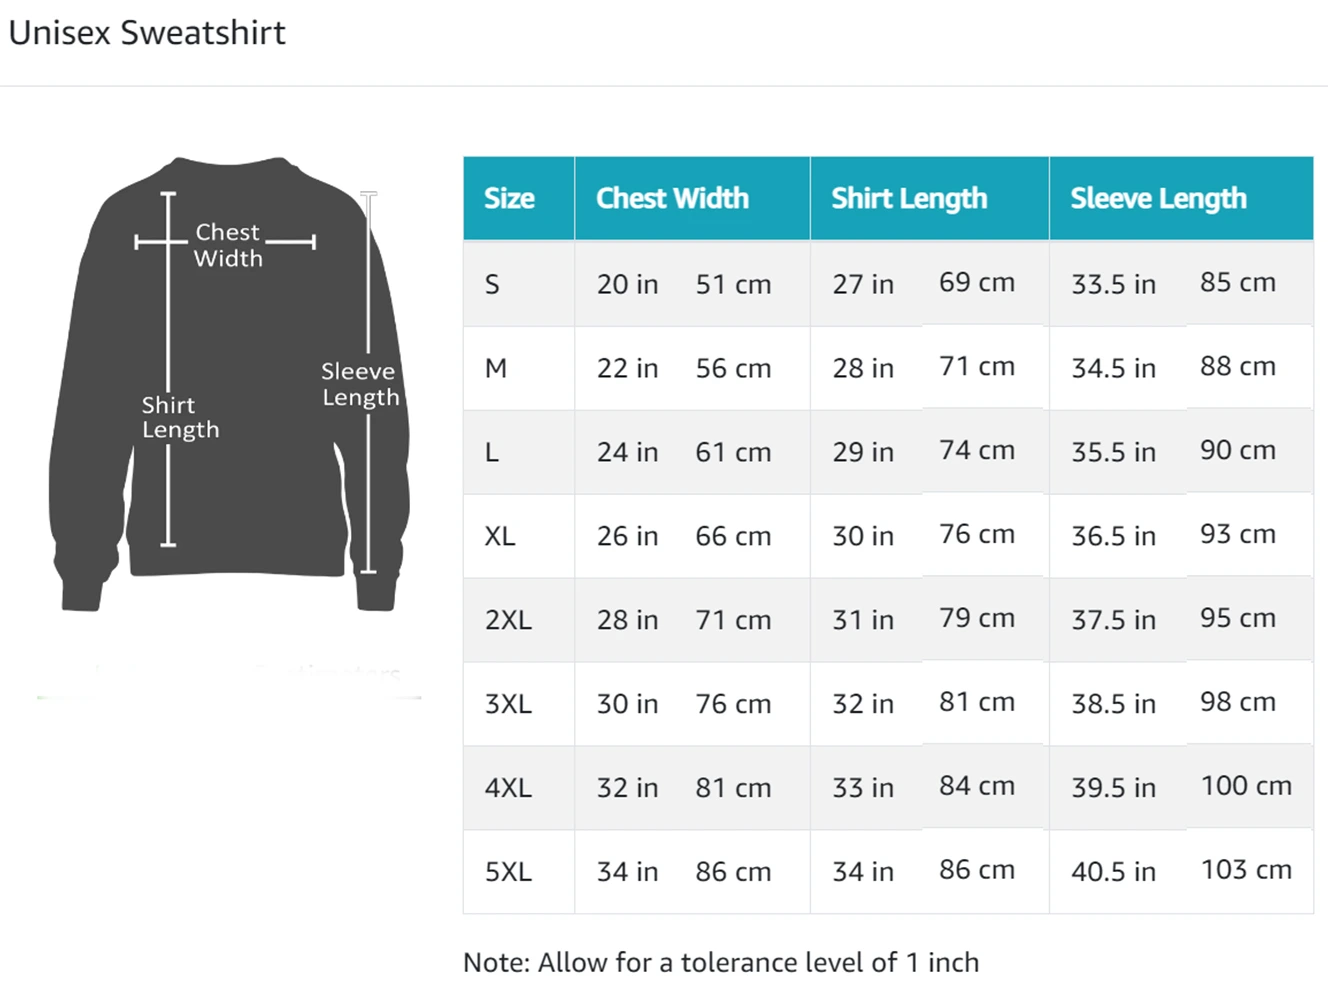
Task: Click the S size row label
Action: pyautogui.click(x=492, y=284)
